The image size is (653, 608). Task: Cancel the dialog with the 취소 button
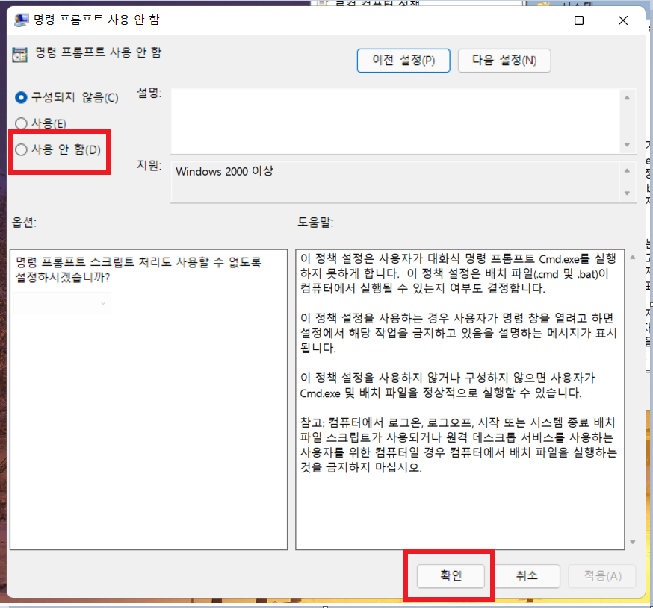526,576
